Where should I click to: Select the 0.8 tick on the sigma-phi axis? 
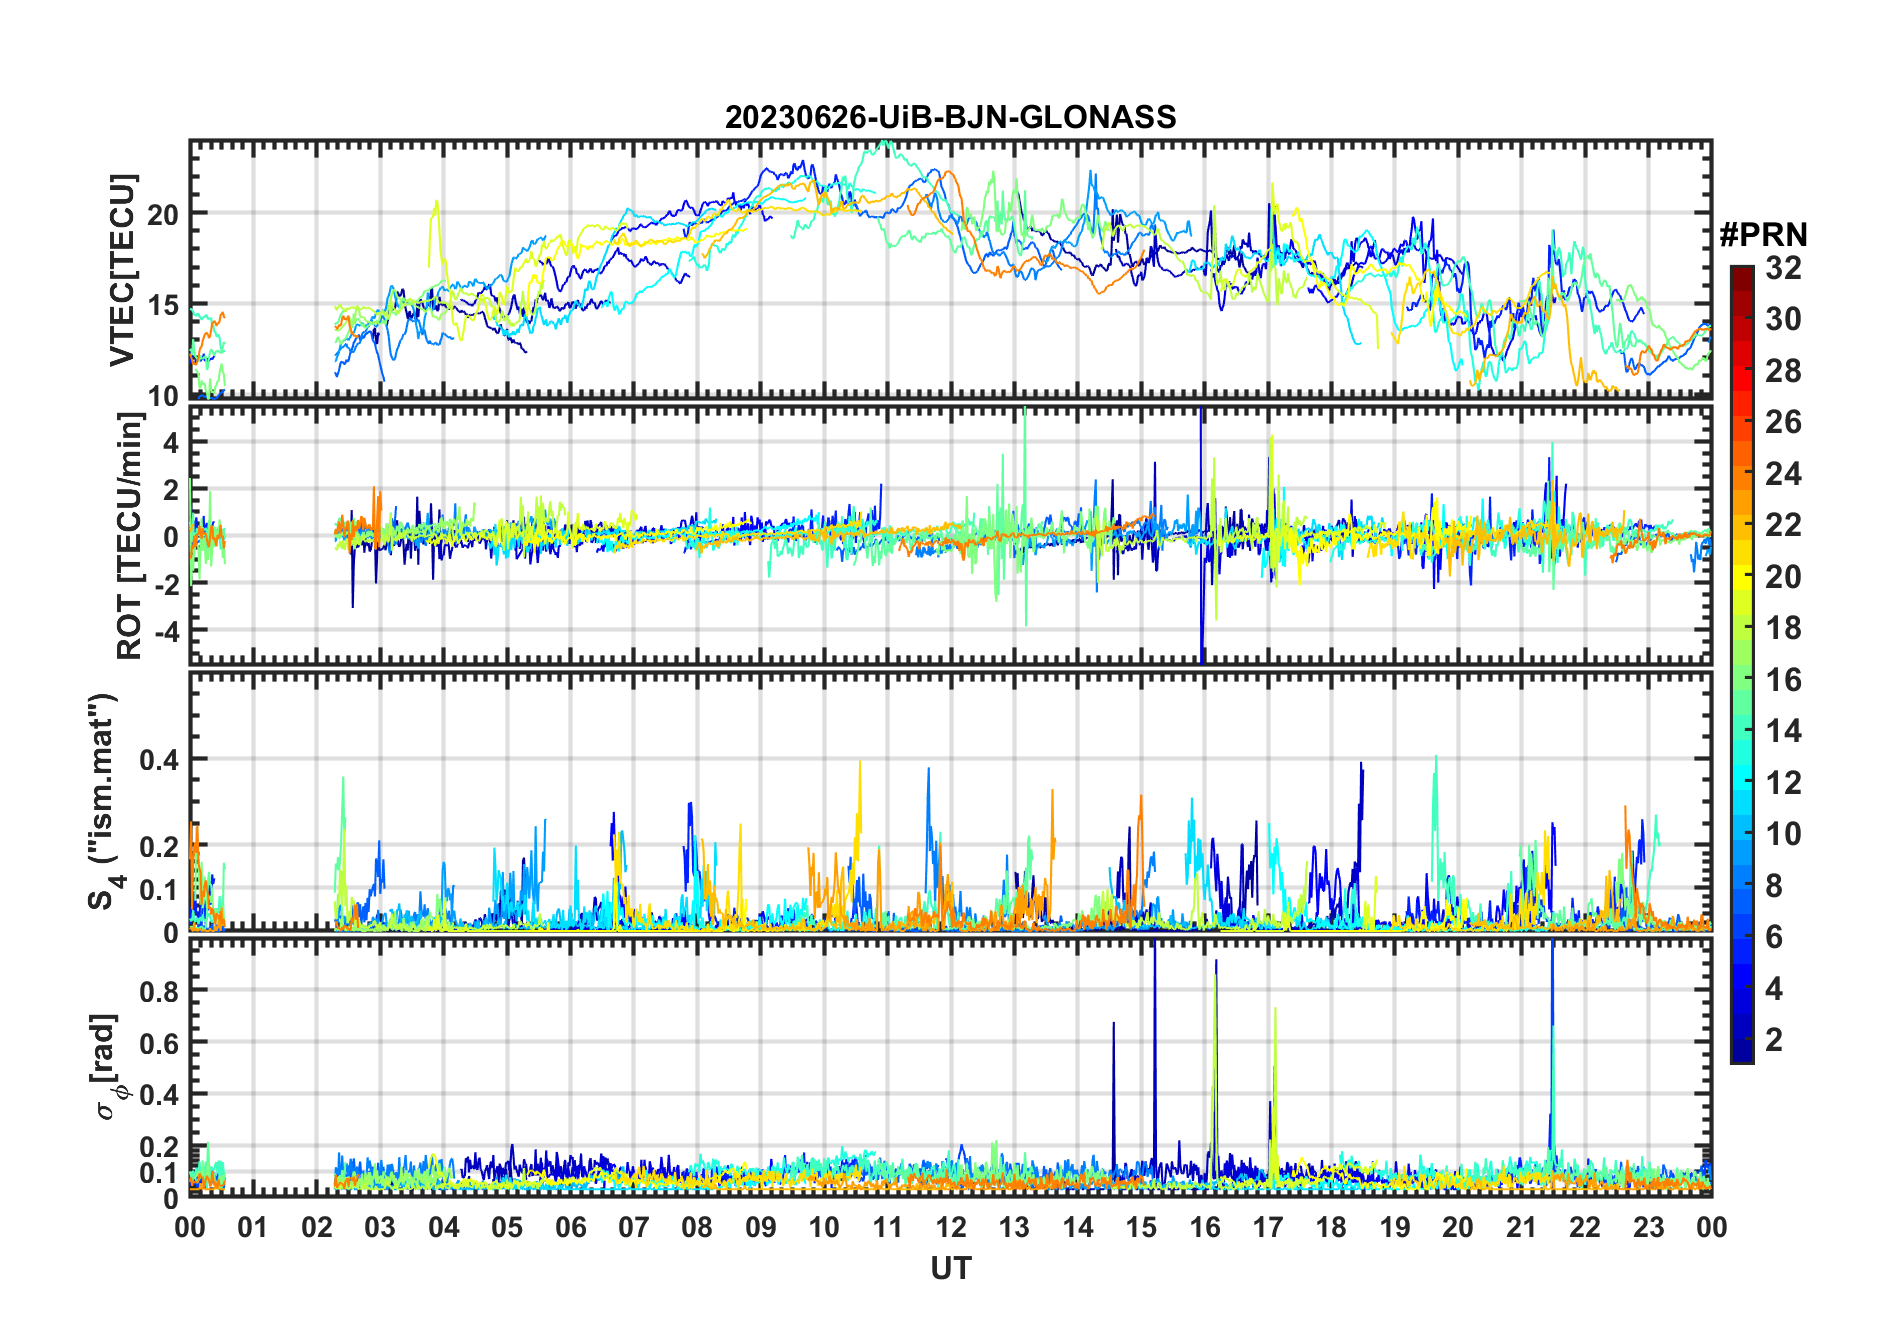pos(160,991)
